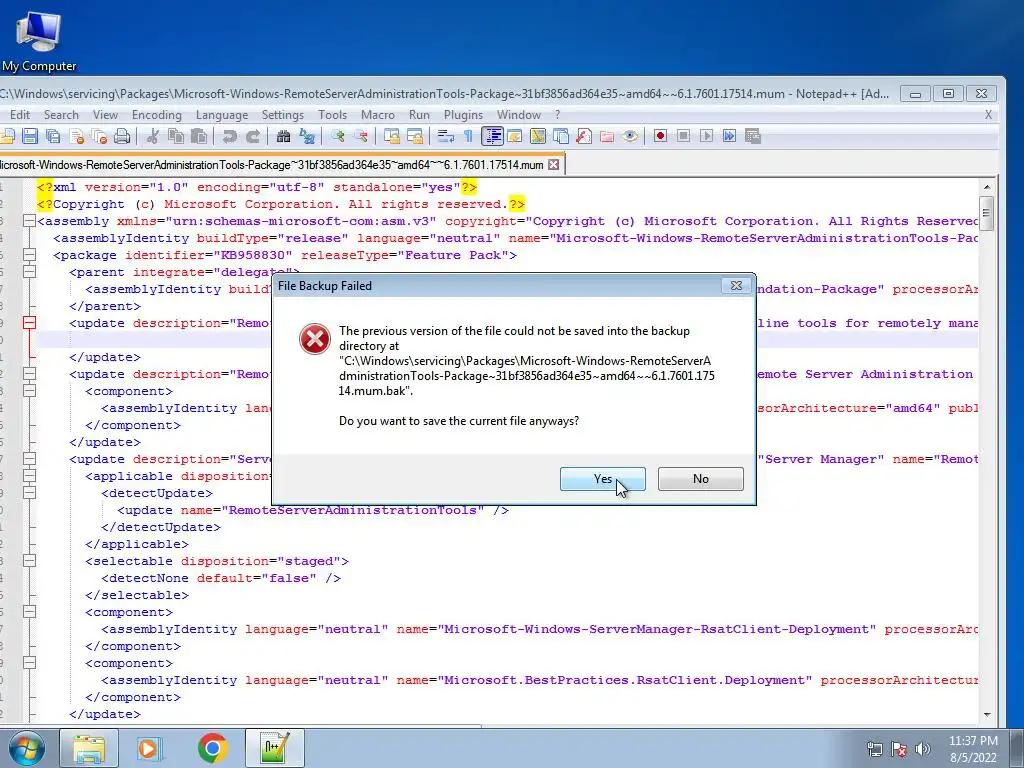Image resolution: width=1024 pixels, height=768 pixels.
Task: Click the Save All toolbar icon
Action: [x=53, y=136]
